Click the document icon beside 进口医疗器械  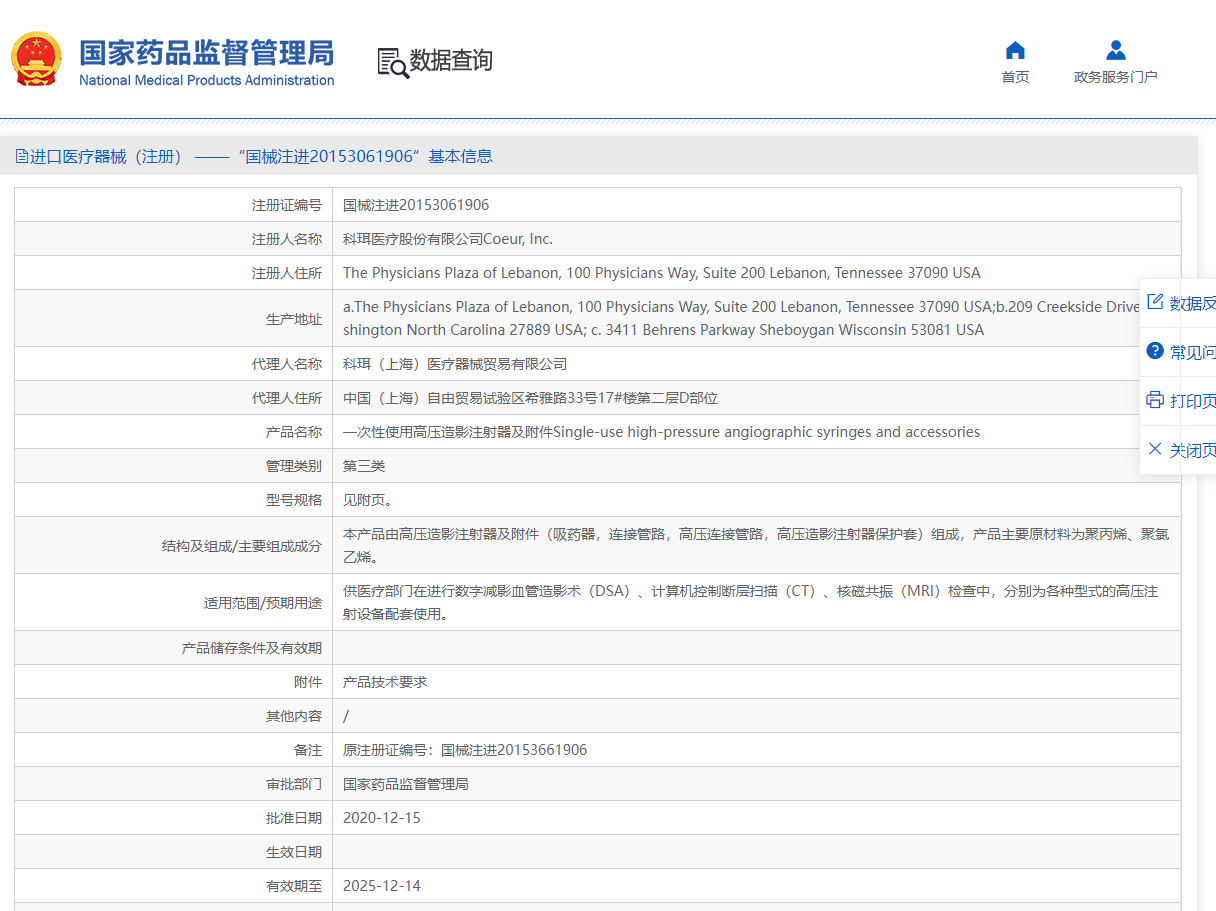pyautogui.click(x=22, y=156)
